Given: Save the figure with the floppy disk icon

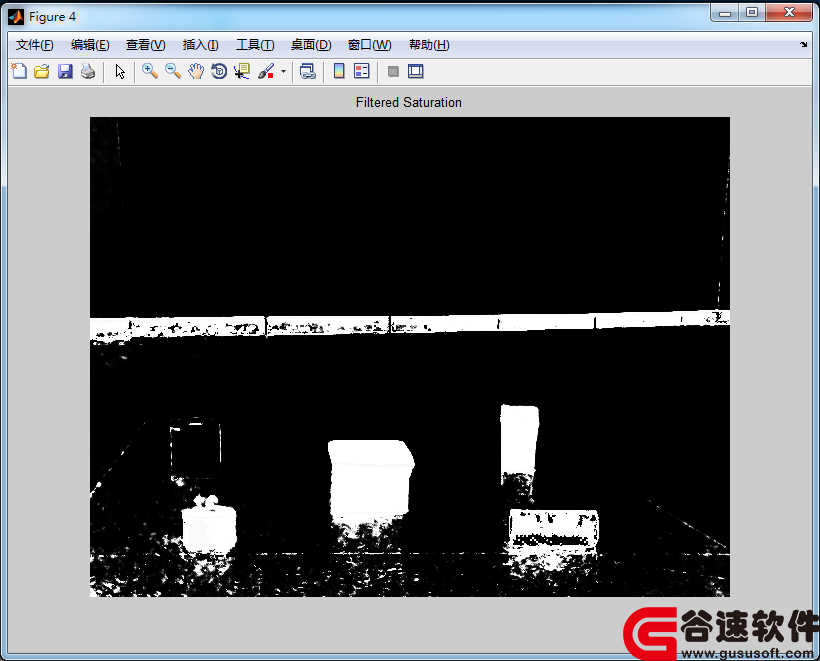Looking at the screenshot, I should pos(65,71).
